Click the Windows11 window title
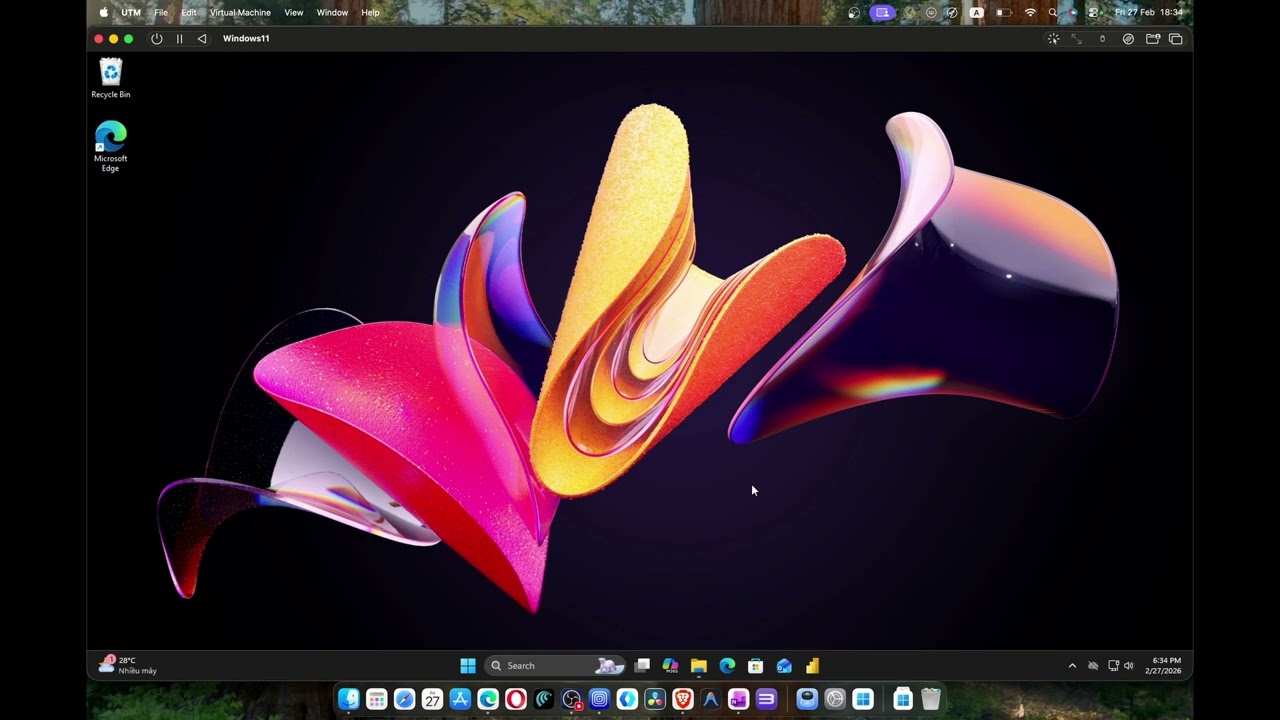 (246, 39)
